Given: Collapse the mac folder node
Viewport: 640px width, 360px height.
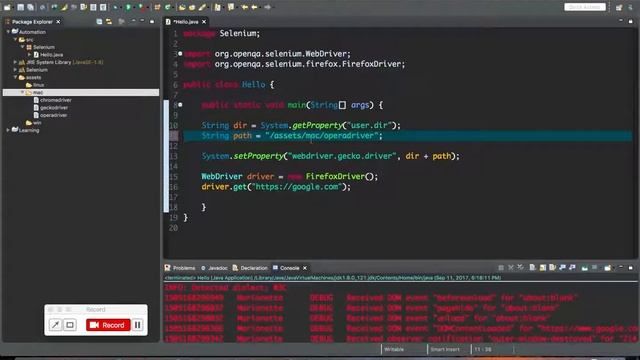Looking at the screenshot, I should pos(22,93).
